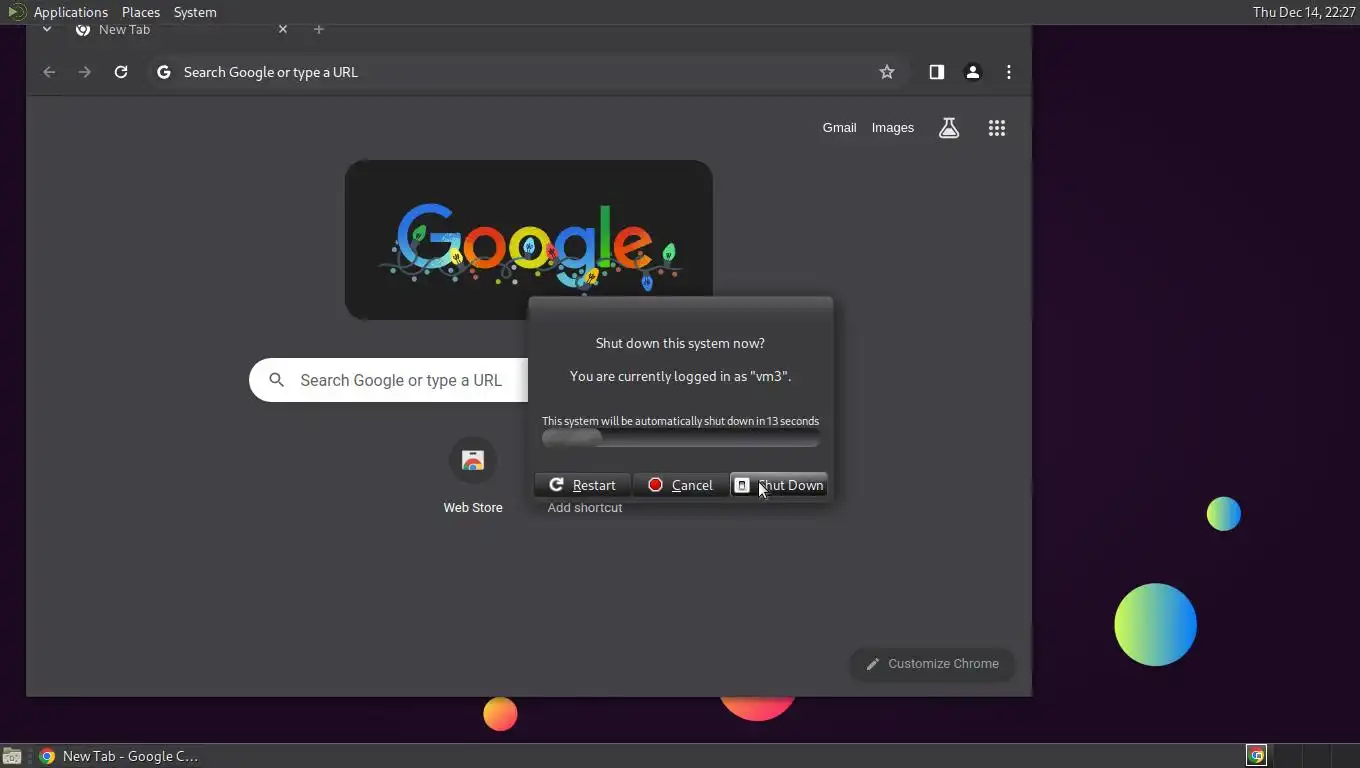Click the show desktop icon in taskbar
Screen dimensions: 1360x768
(12, 756)
